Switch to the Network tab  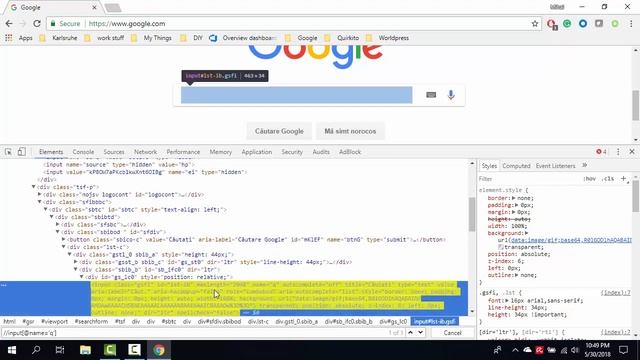(145, 152)
